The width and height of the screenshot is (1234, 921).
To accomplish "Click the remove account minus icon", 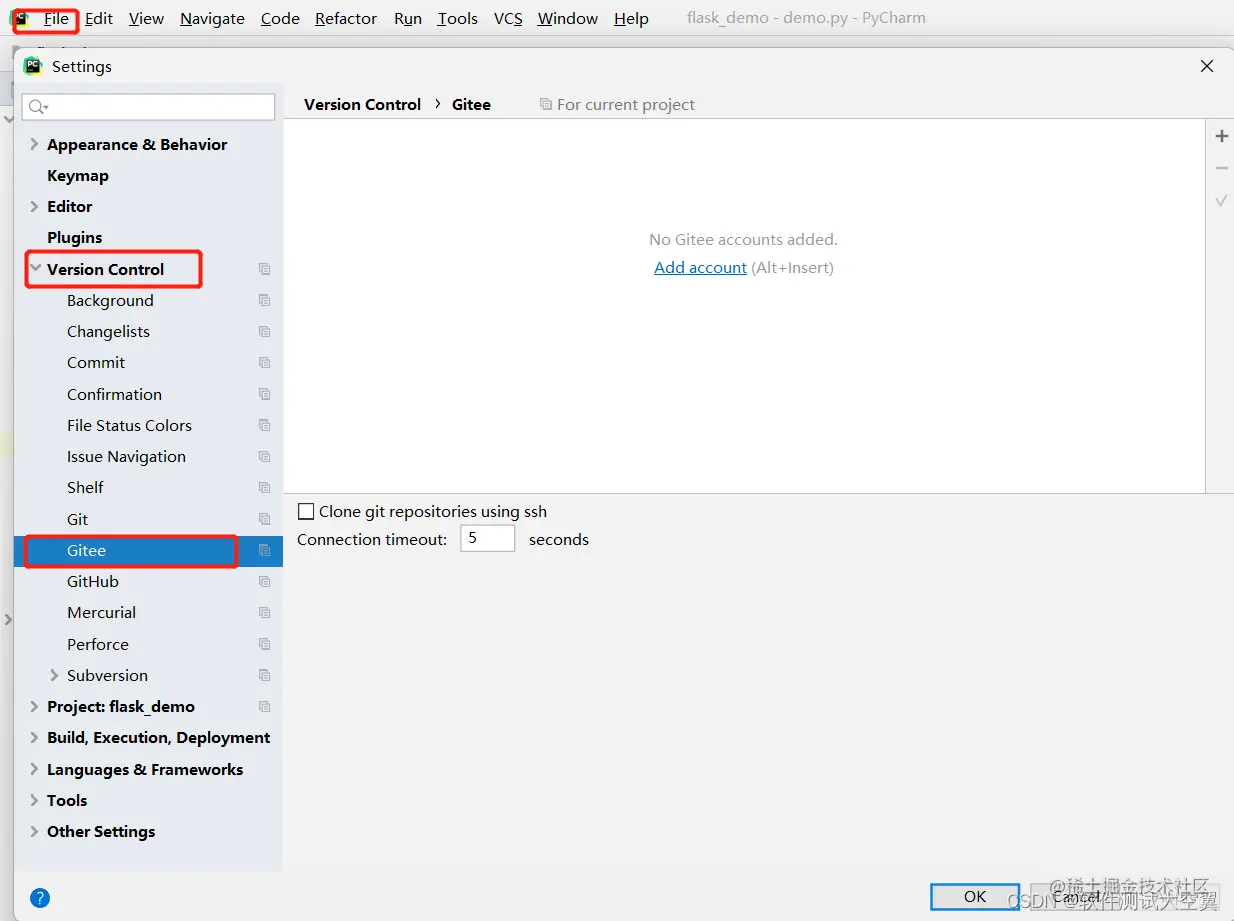I will (x=1221, y=168).
